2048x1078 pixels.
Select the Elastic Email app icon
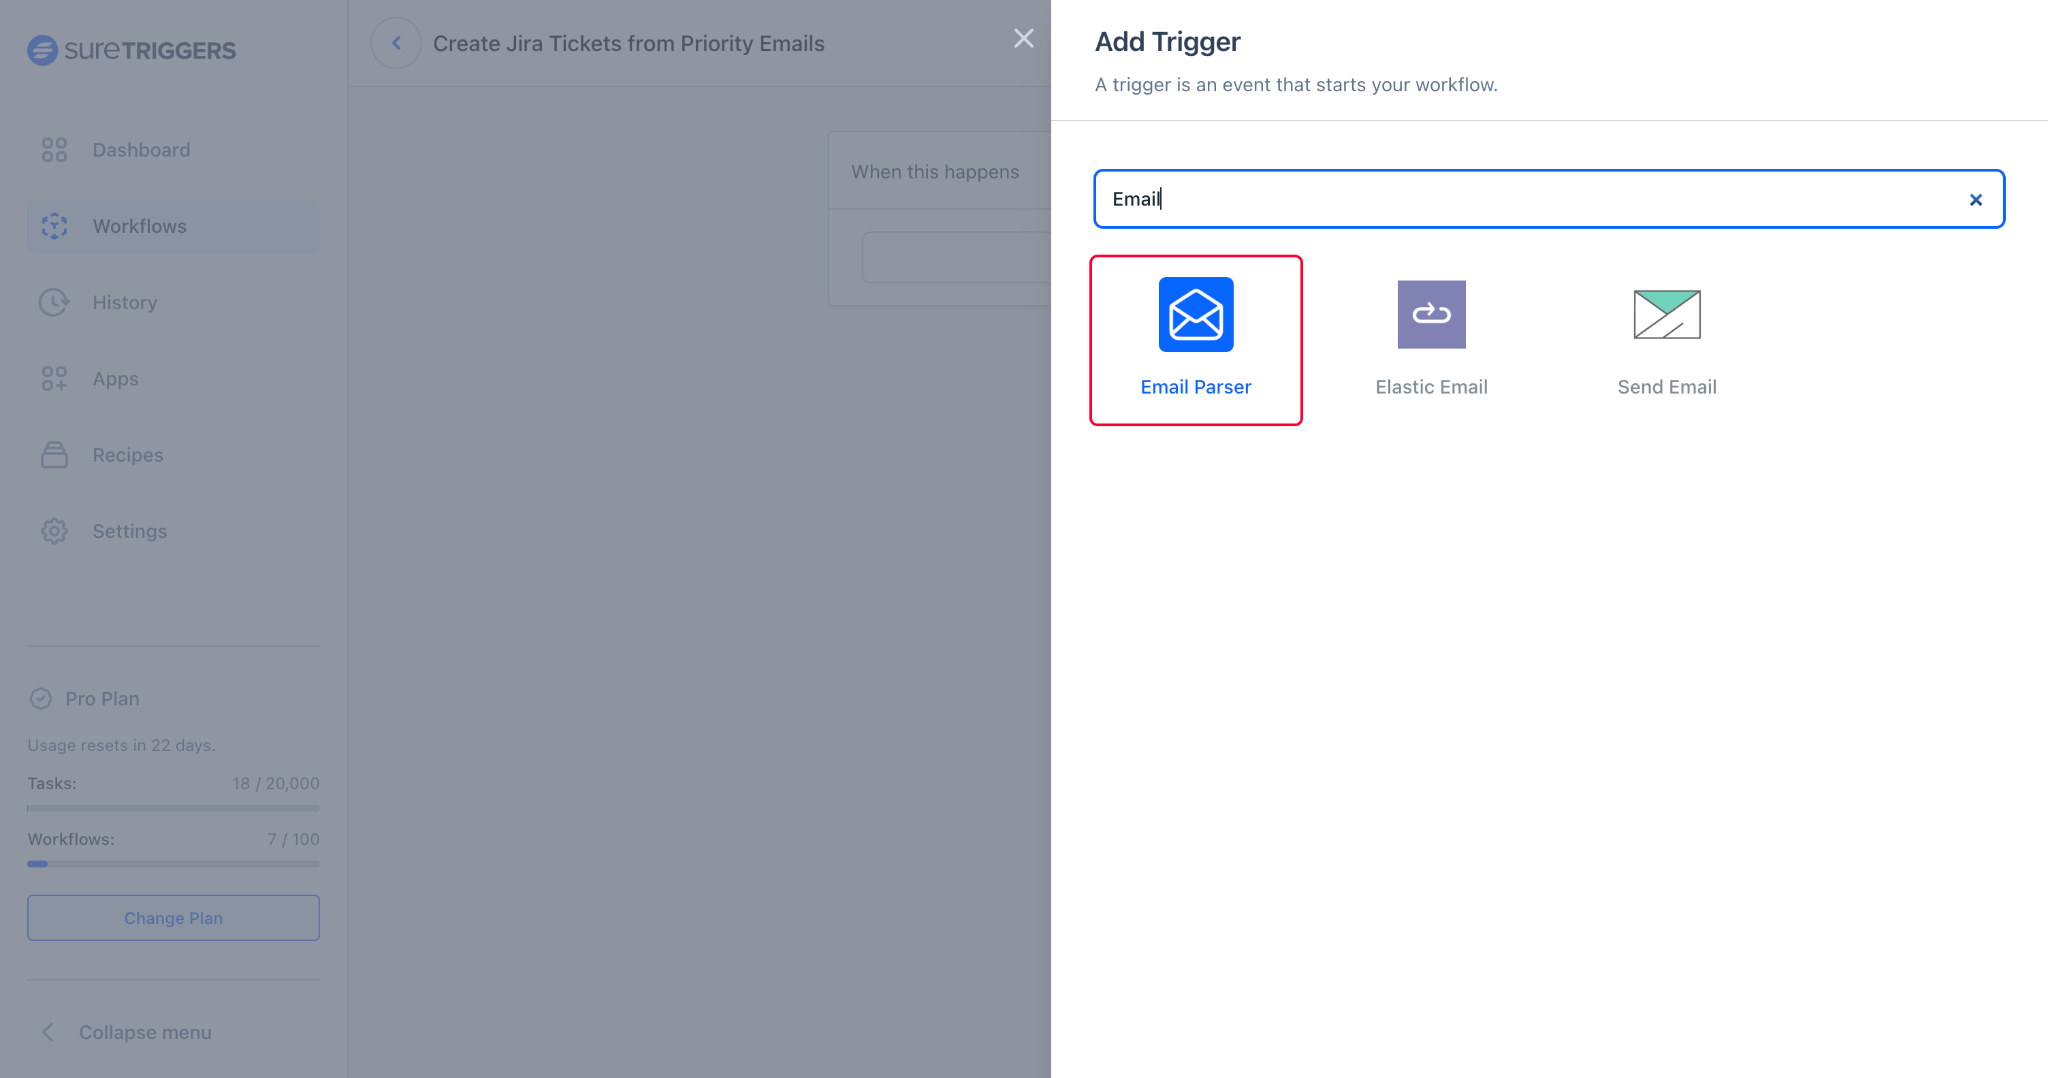[1430, 314]
